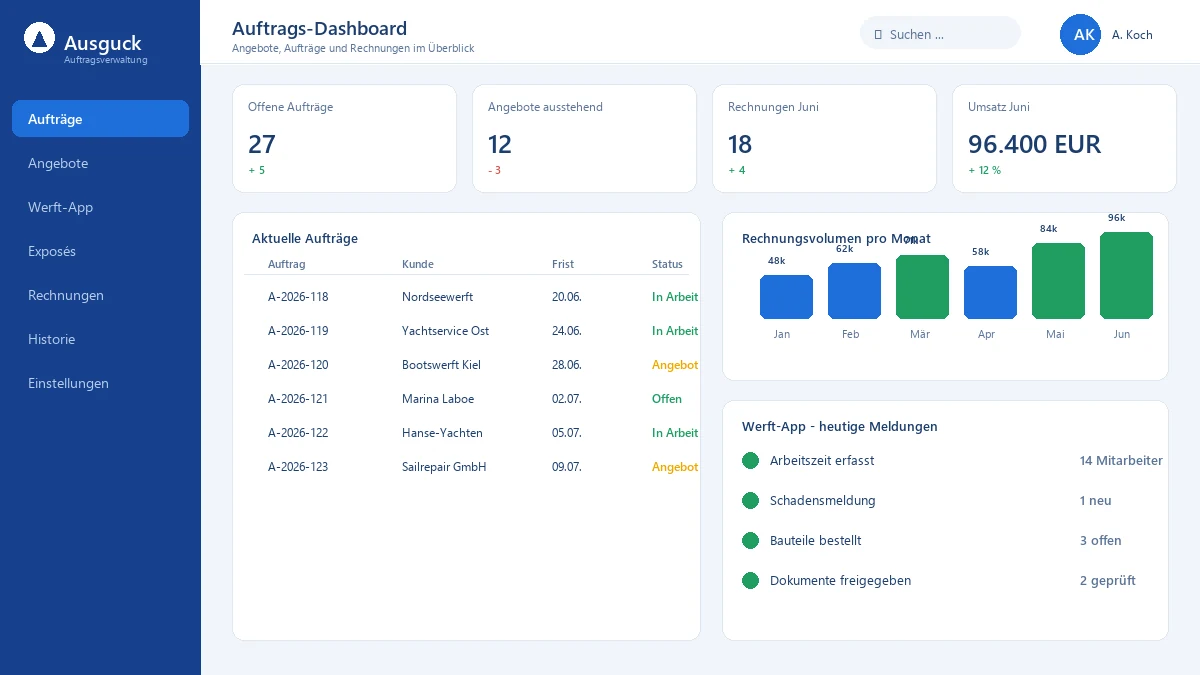Click the Status column header
Image resolution: width=1200 pixels, height=675 pixels.
tap(667, 265)
